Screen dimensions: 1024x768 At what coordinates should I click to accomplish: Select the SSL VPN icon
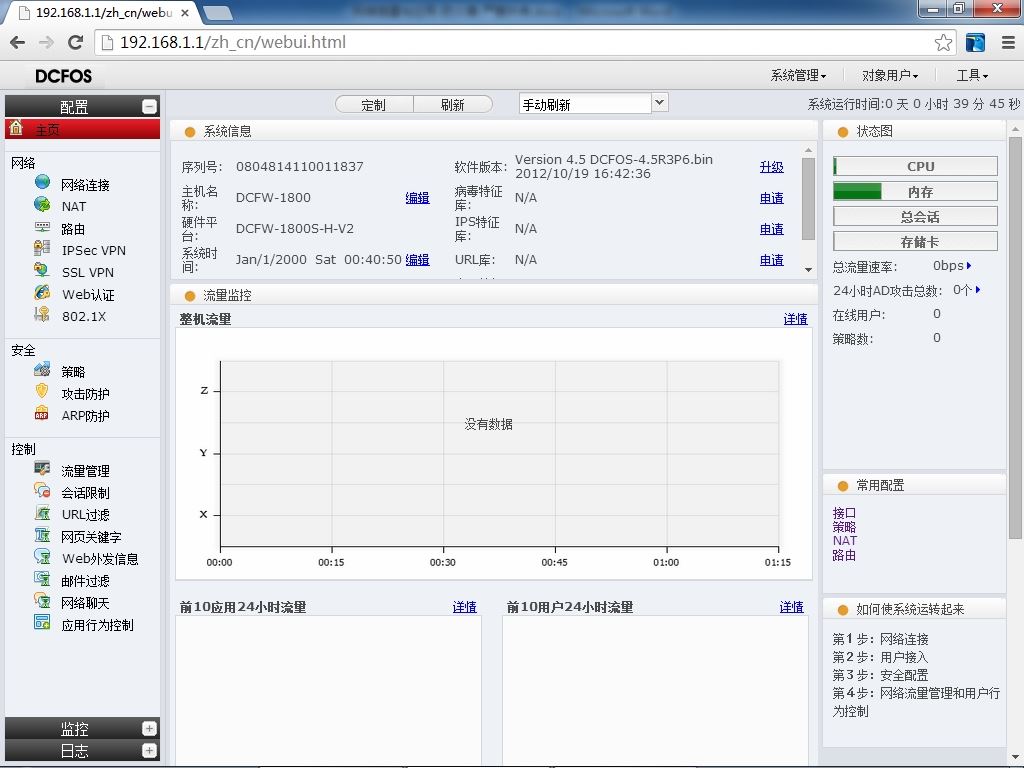click(x=42, y=270)
